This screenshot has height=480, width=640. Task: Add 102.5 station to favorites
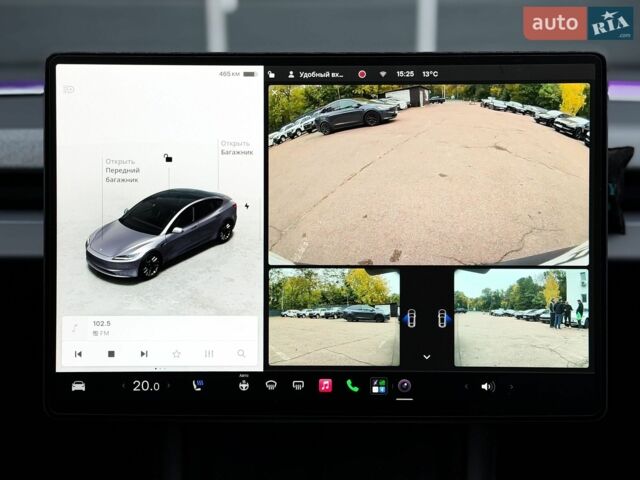point(176,354)
